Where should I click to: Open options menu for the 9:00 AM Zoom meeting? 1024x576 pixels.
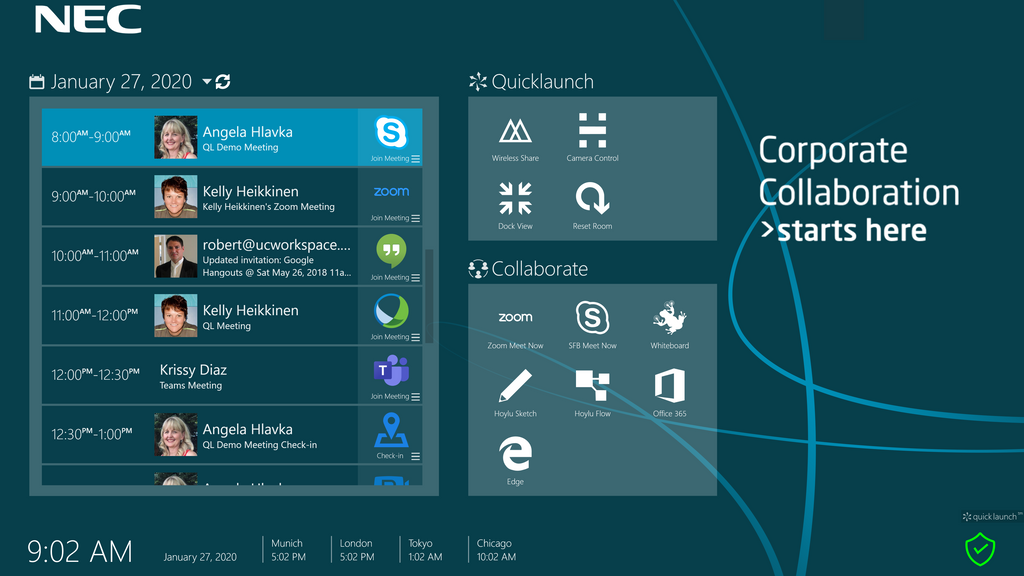(x=415, y=218)
